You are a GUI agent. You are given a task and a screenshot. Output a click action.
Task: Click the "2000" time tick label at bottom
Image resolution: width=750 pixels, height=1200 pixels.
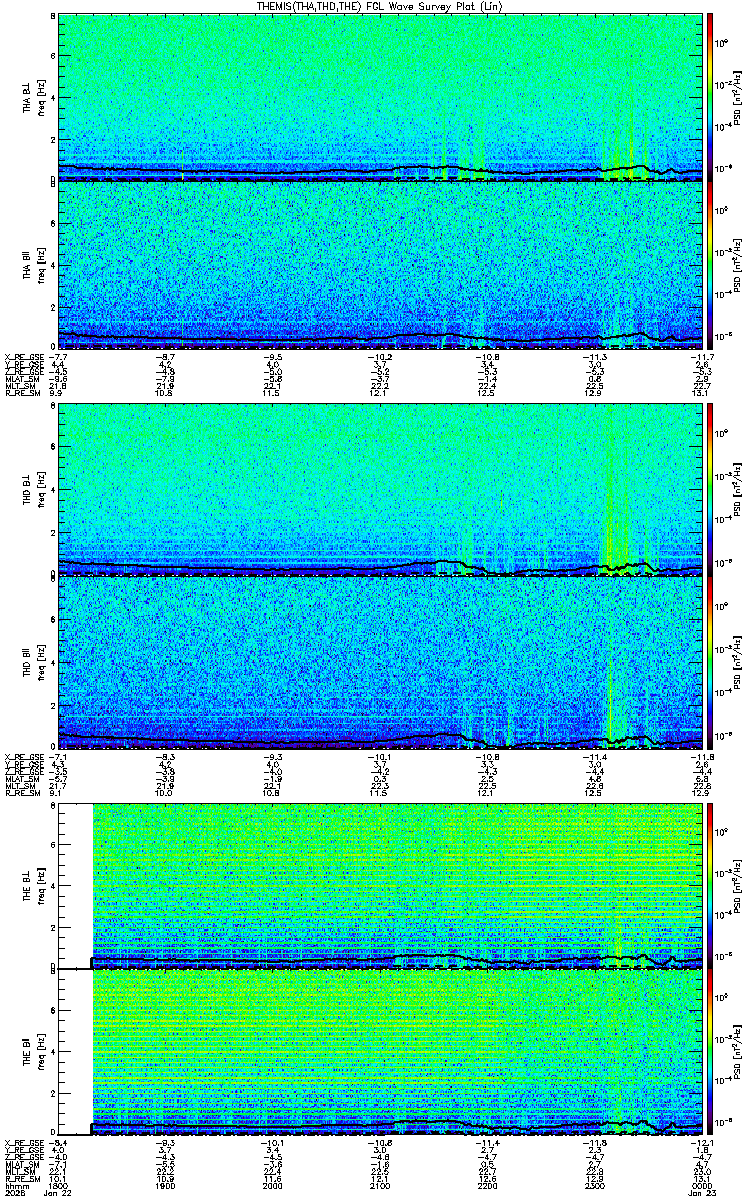[x=274, y=1184]
